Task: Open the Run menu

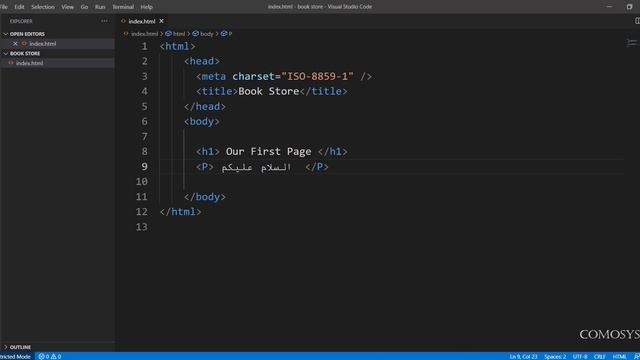Action: coord(100,7)
